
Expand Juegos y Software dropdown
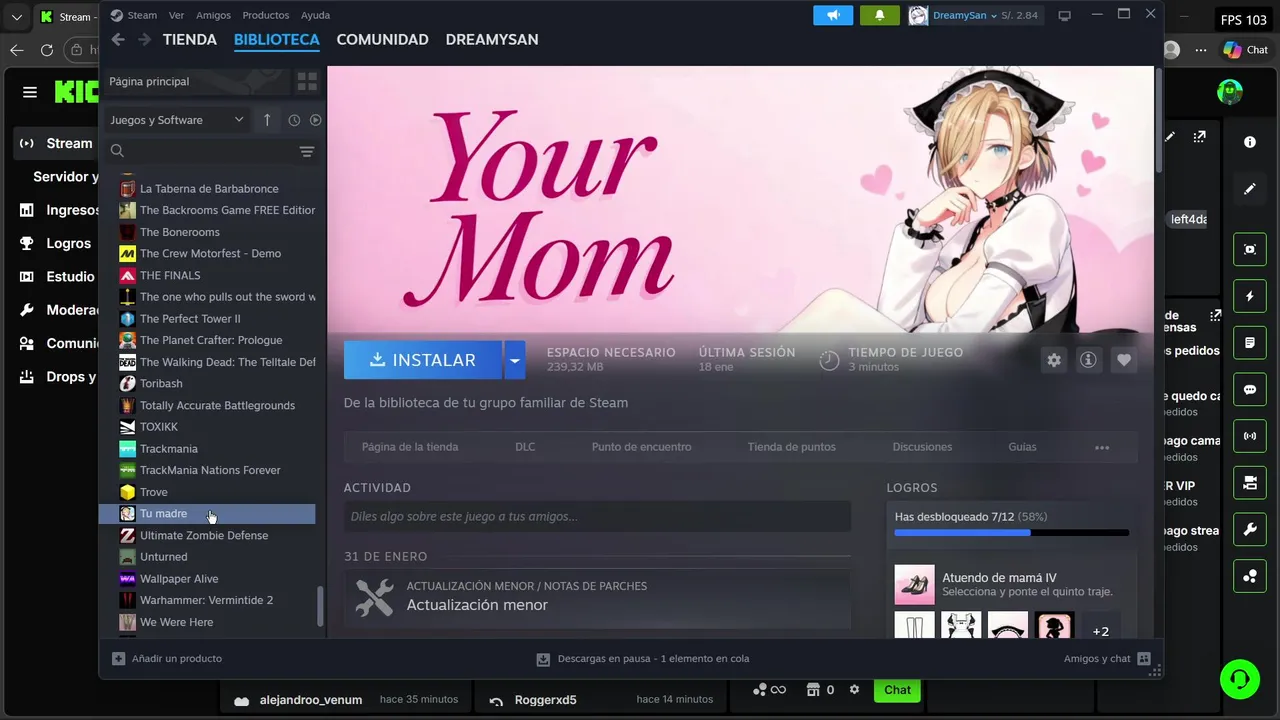pyautogui.click(x=176, y=120)
